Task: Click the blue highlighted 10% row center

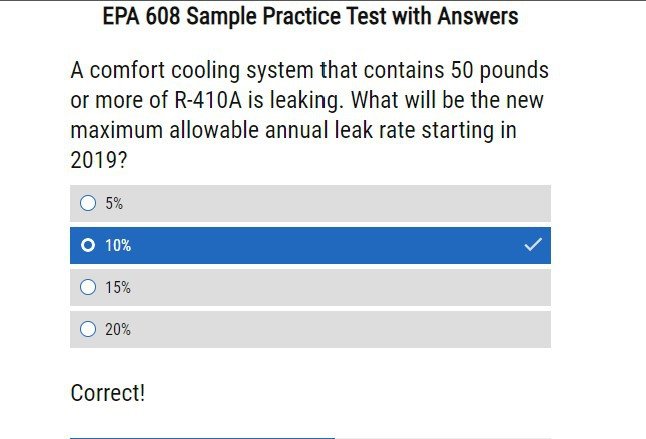Action: click(310, 245)
